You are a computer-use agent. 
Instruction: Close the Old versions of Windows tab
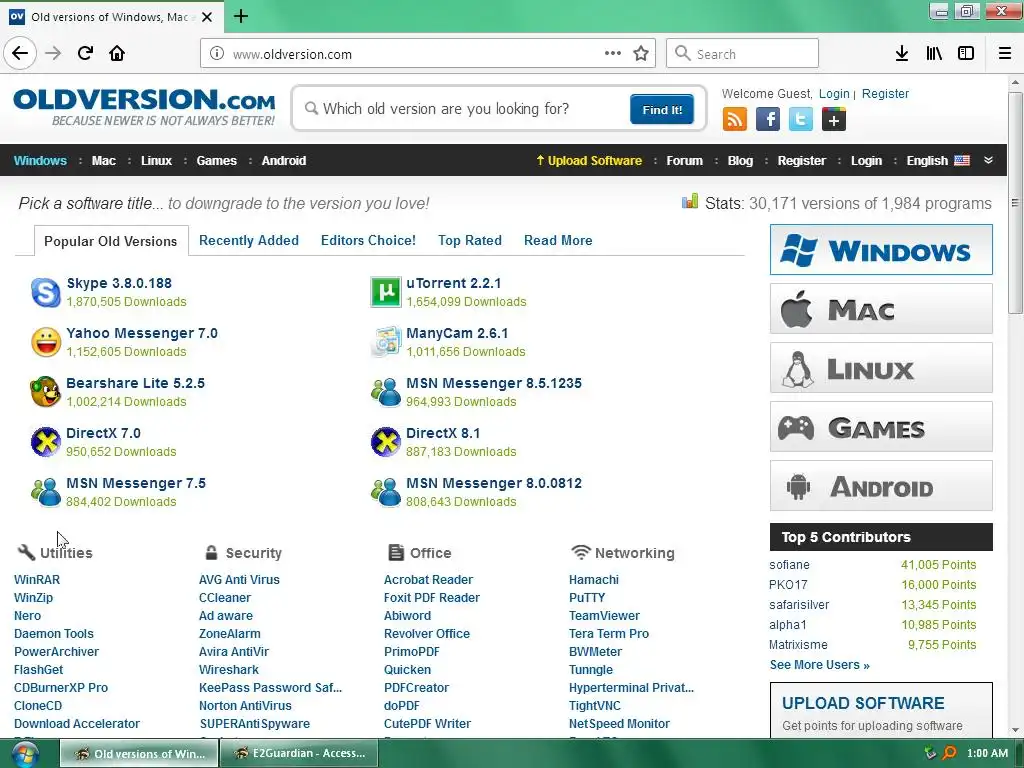pyautogui.click(x=207, y=17)
